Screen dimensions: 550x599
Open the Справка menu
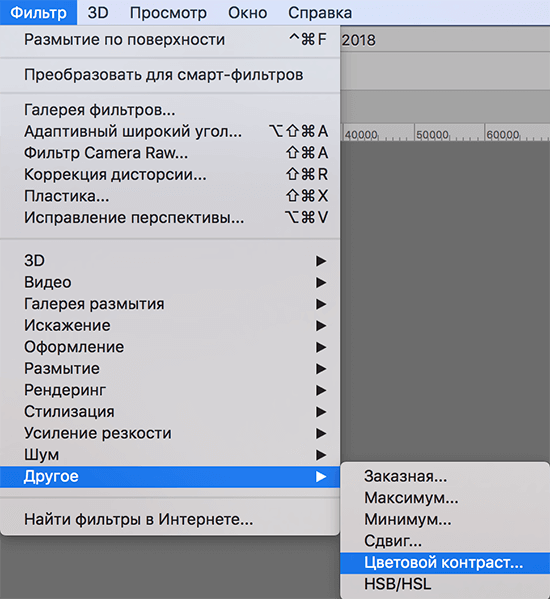point(320,13)
